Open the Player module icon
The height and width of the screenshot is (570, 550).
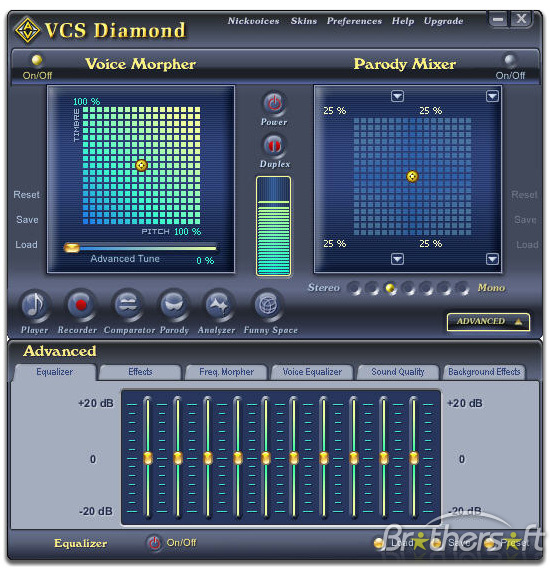click(34, 305)
